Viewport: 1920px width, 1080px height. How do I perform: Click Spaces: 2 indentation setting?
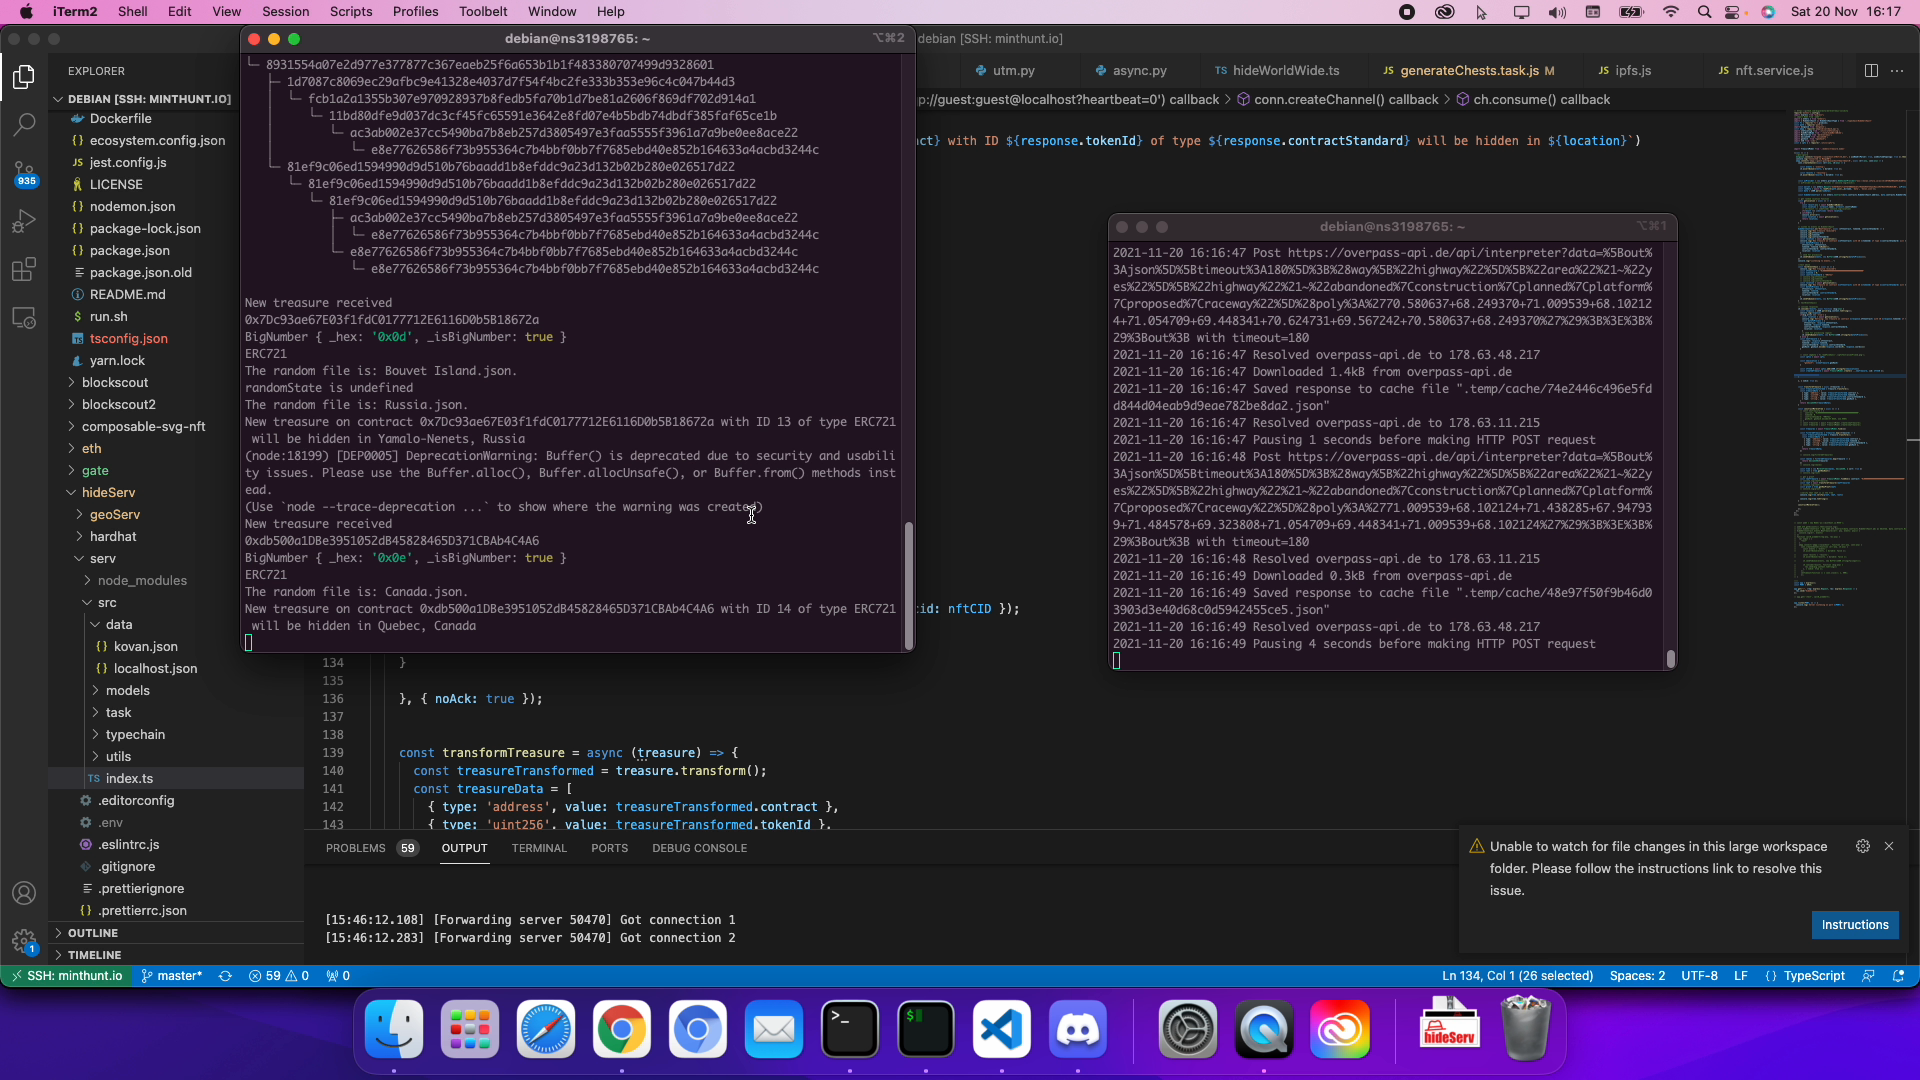pos(1637,976)
